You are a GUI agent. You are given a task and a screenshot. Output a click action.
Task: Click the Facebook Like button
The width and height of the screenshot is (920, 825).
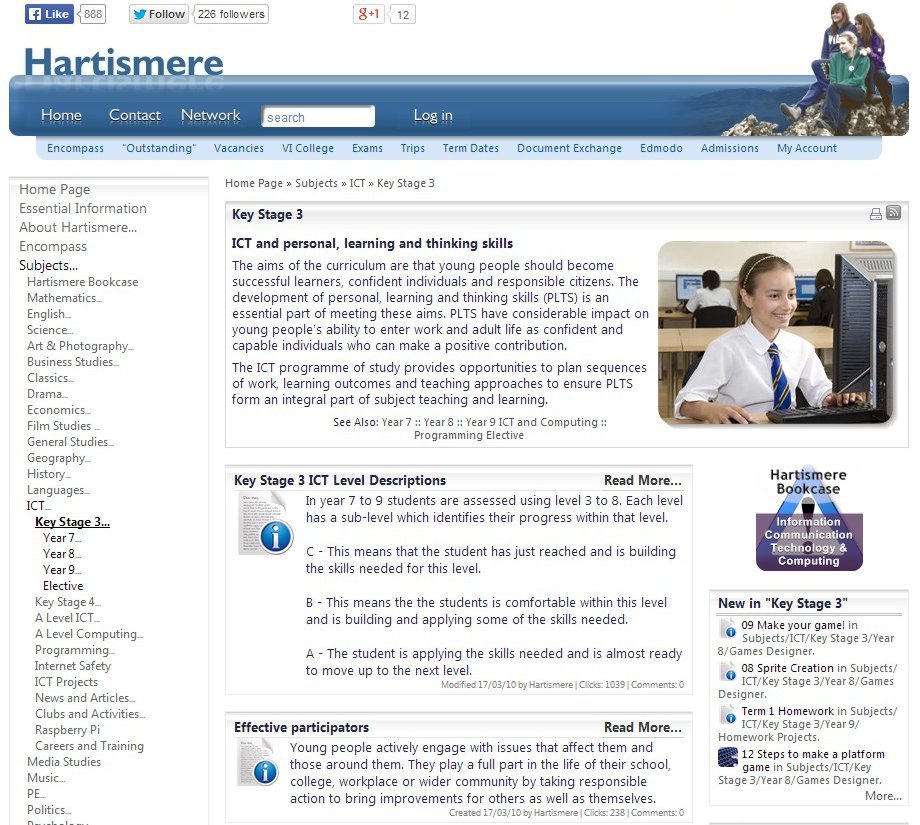pyautogui.click(x=49, y=14)
